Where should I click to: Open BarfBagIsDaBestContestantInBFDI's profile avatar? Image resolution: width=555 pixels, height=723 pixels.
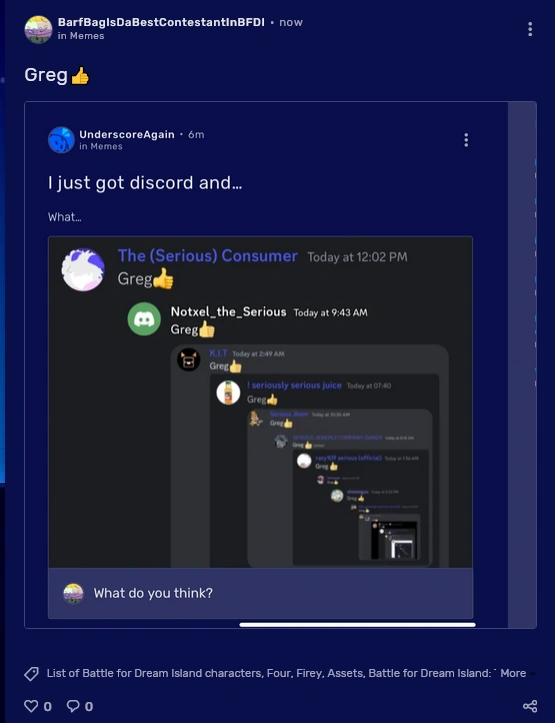(x=38, y=29)
